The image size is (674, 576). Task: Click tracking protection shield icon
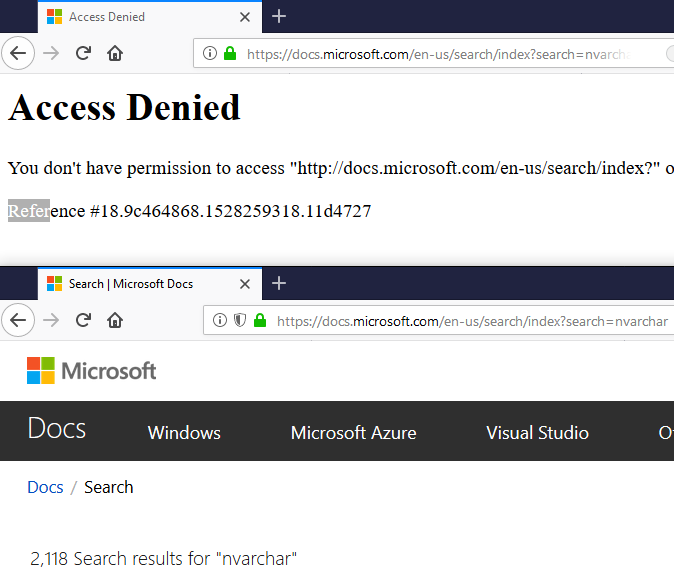pos(240,320)
